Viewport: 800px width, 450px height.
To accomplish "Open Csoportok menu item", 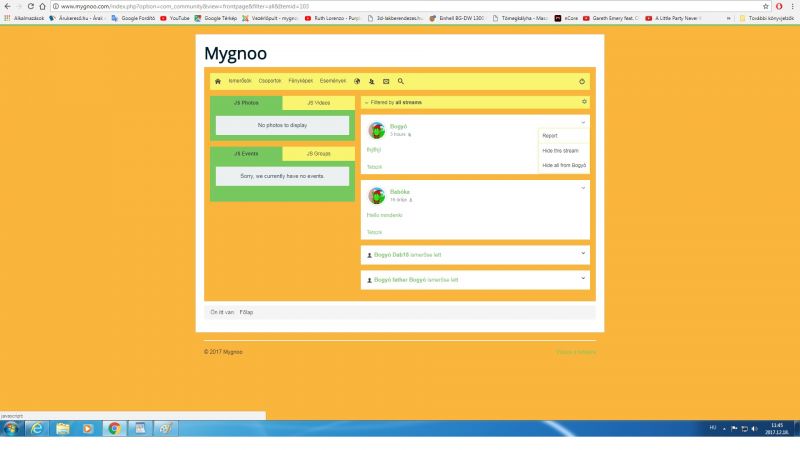I will coord(270,81).
